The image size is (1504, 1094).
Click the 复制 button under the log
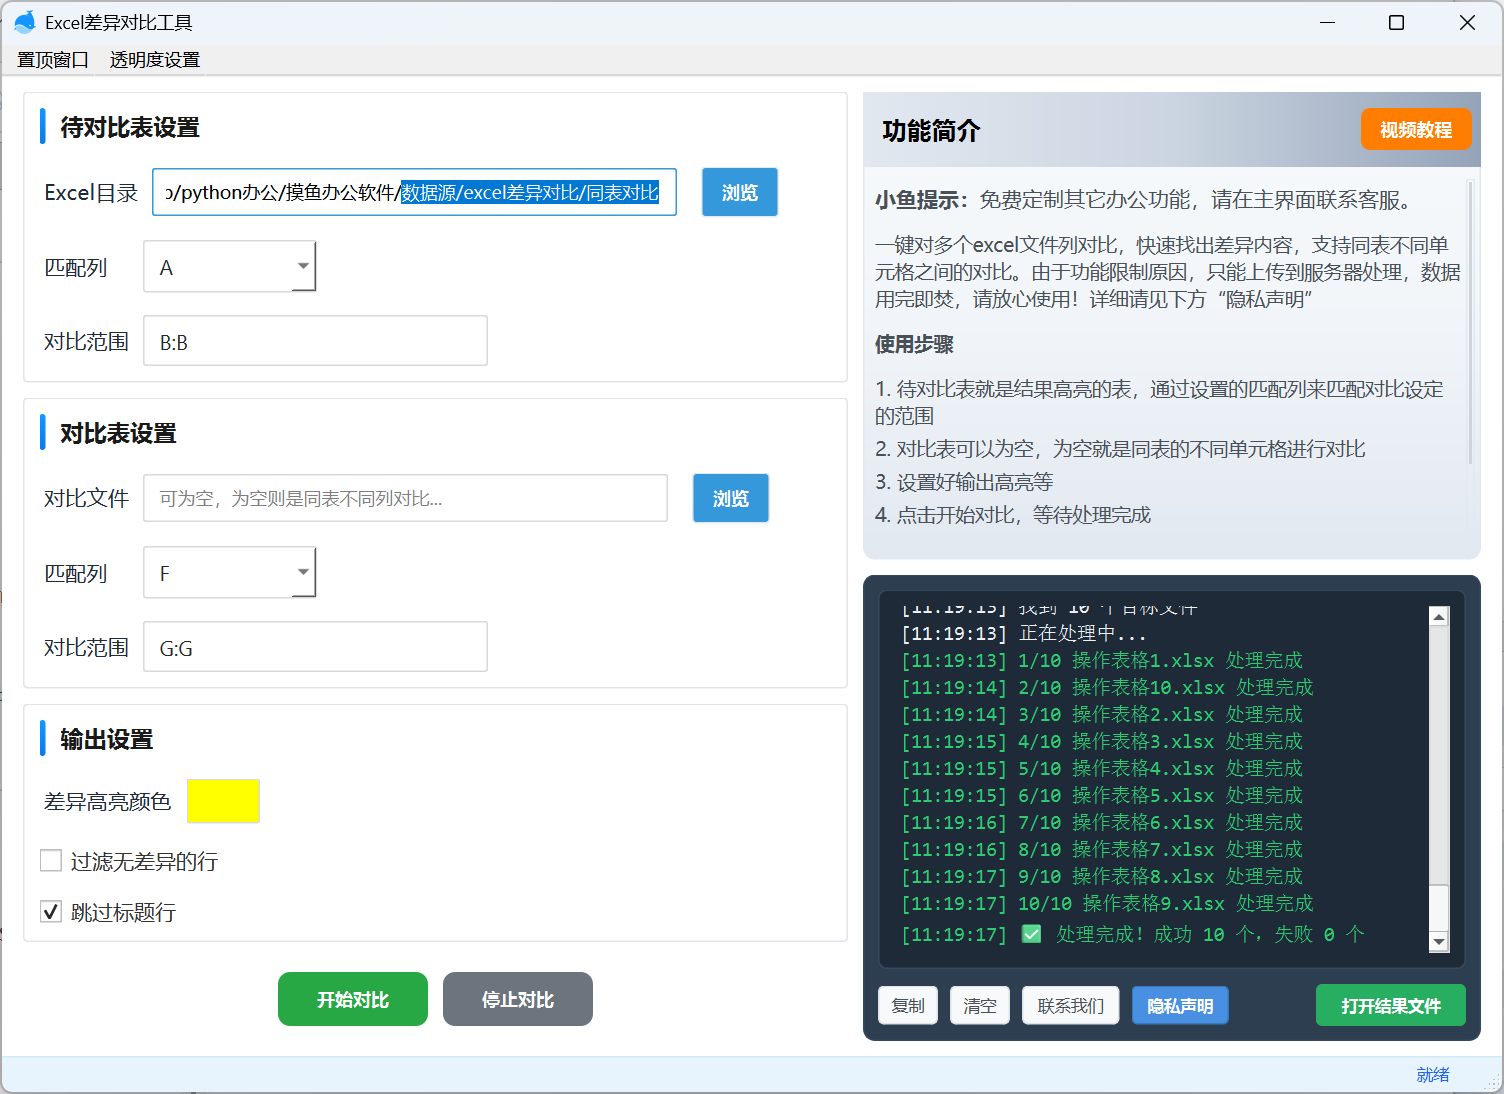click(908, 1005)
